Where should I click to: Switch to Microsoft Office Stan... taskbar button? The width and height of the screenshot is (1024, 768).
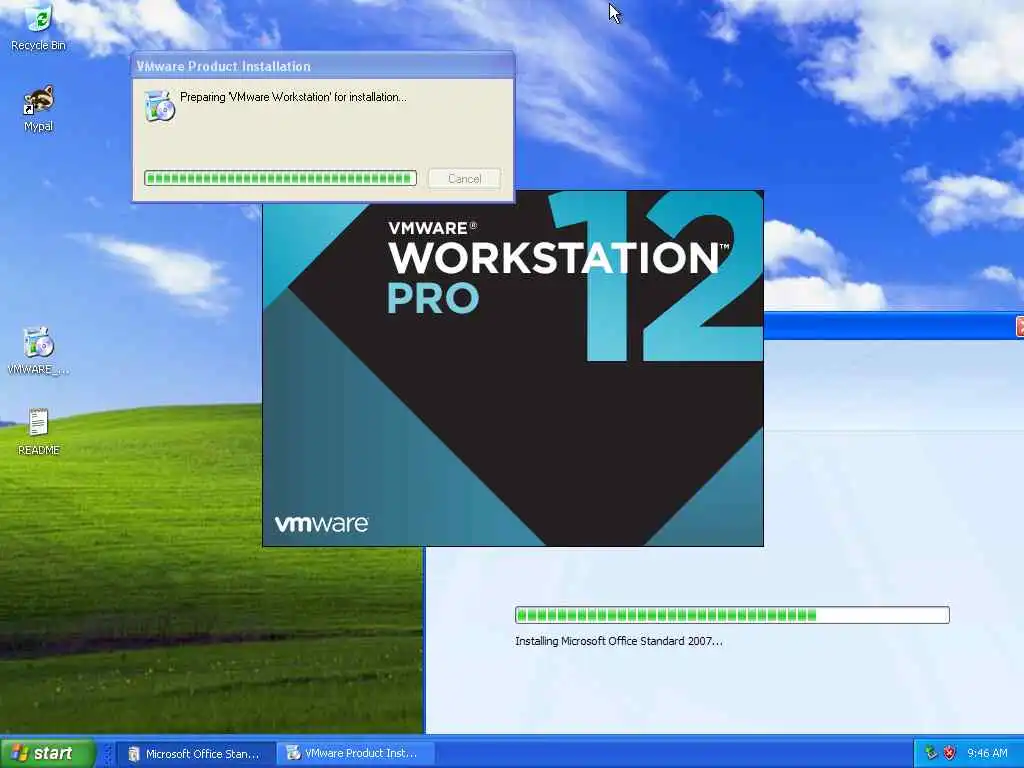pos(195,754)
